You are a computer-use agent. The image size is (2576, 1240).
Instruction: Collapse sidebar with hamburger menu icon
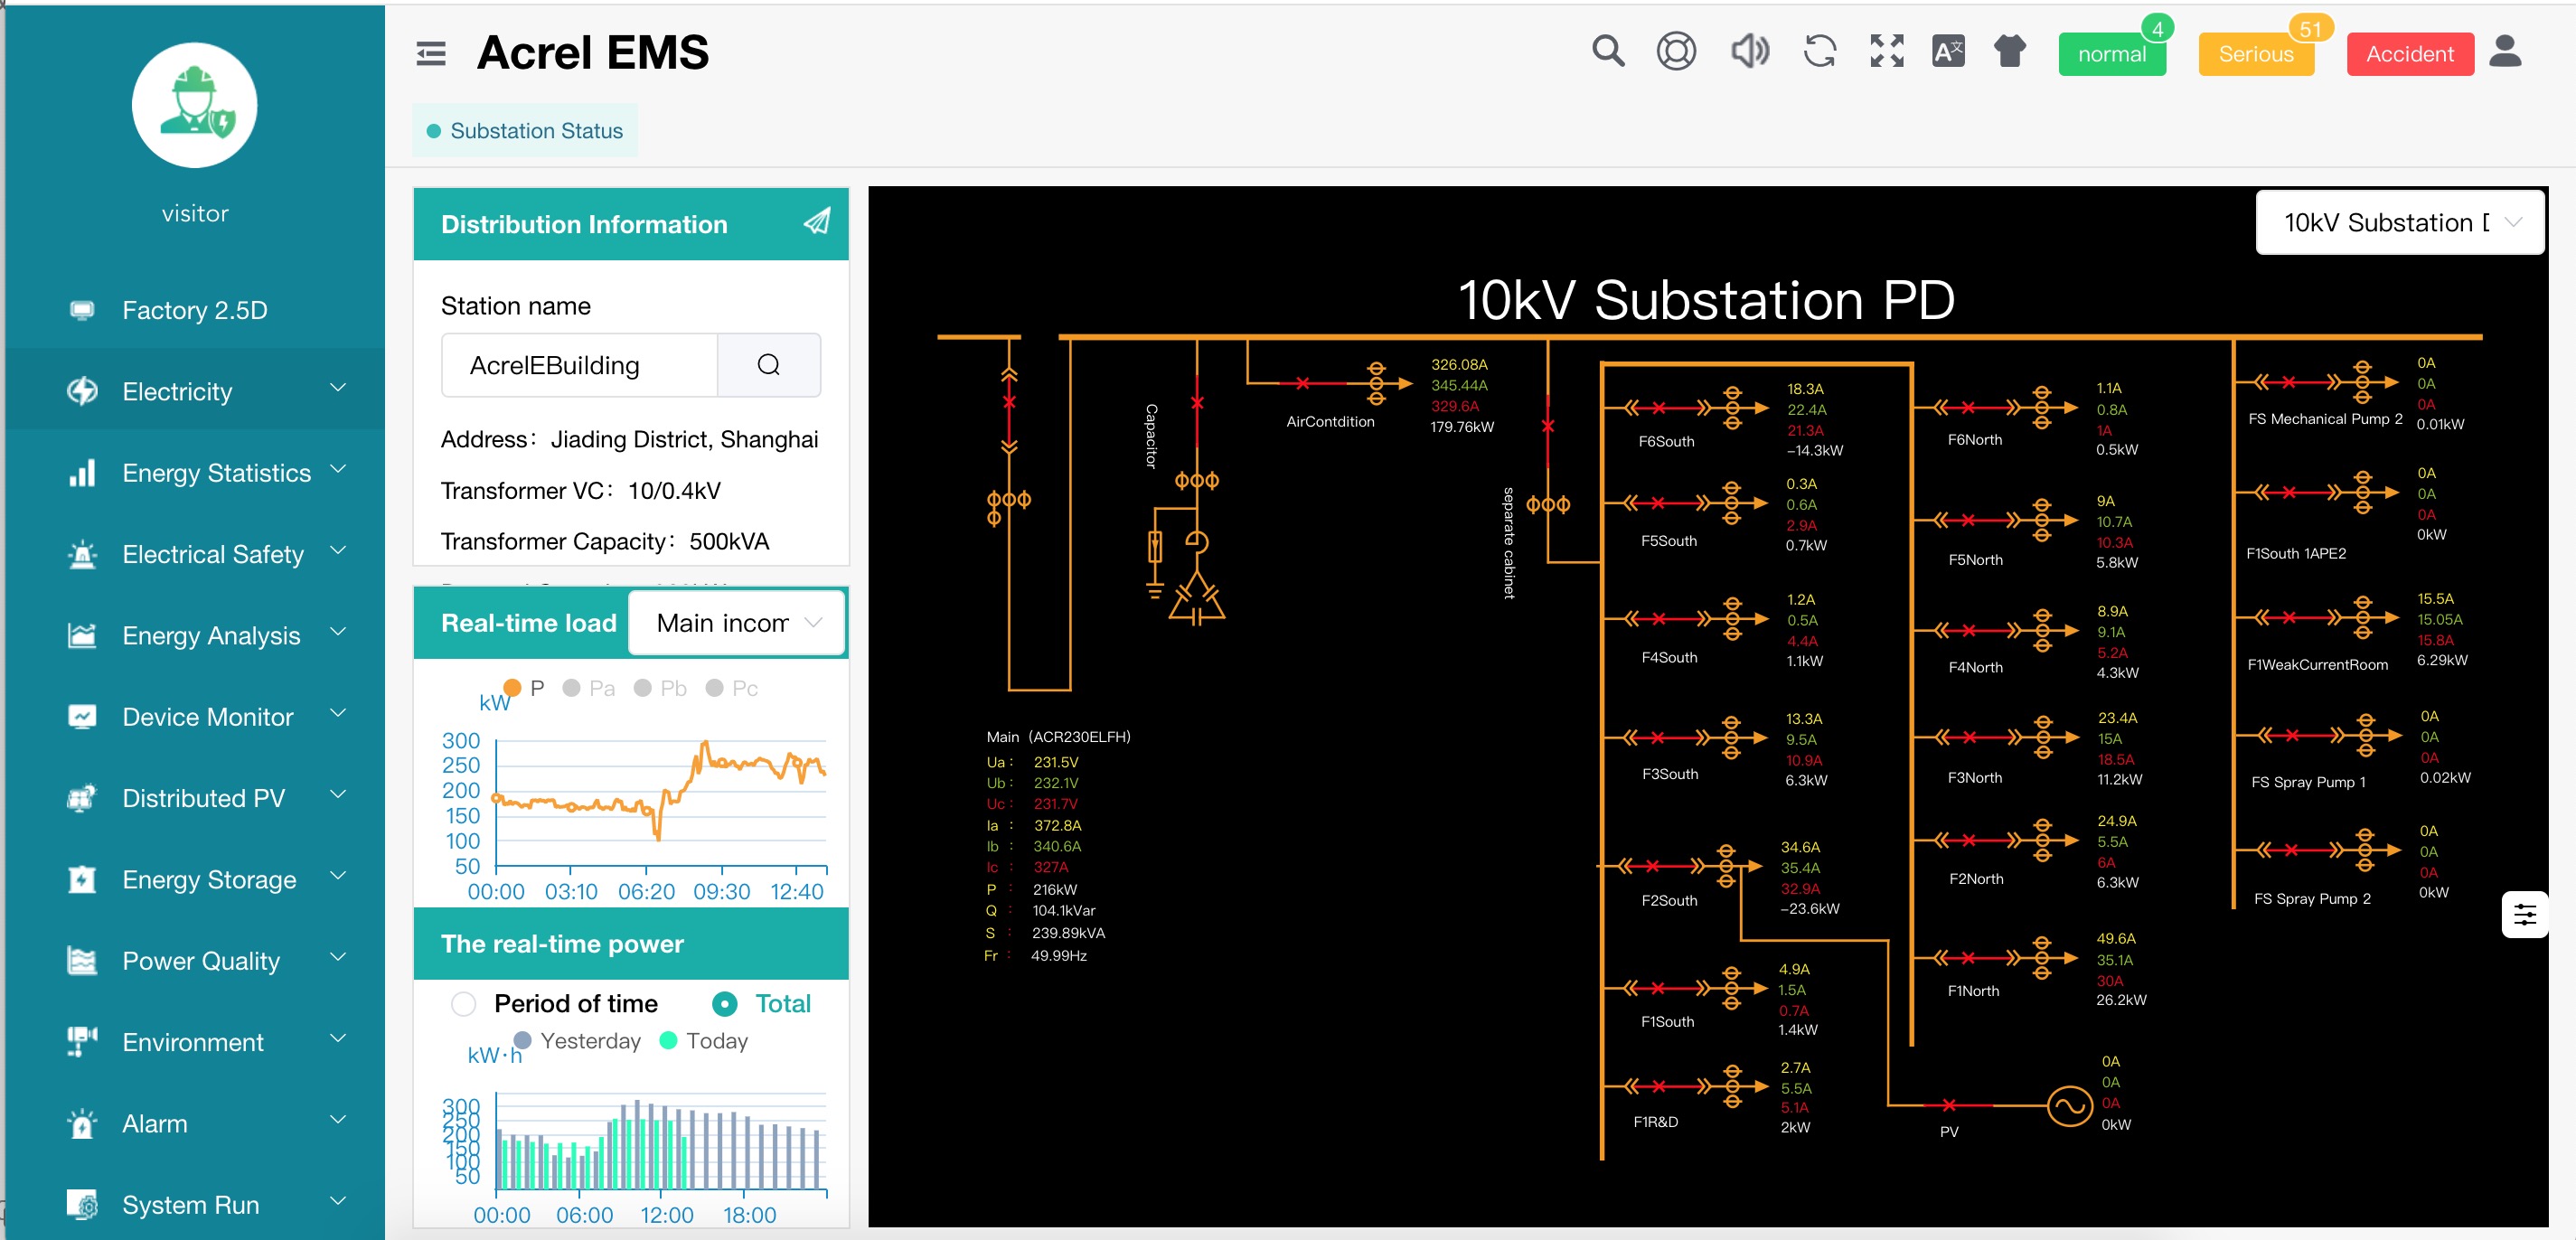pos(431,54)
